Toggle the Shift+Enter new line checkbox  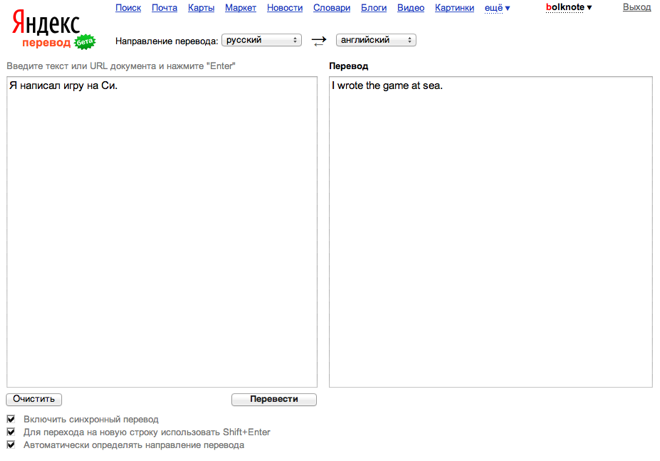pos(11,432)
